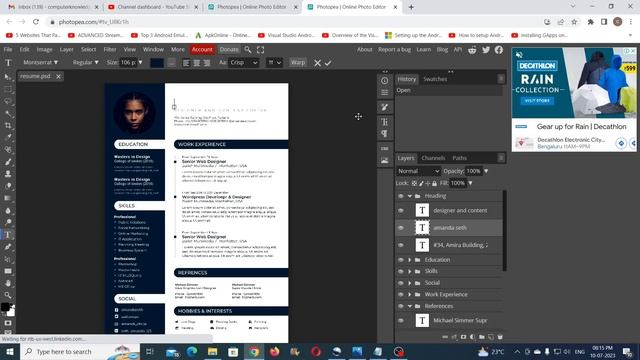The height and width of the screenshot is (360, 640).
Task: Select the Hand tool
Action: 8,283
